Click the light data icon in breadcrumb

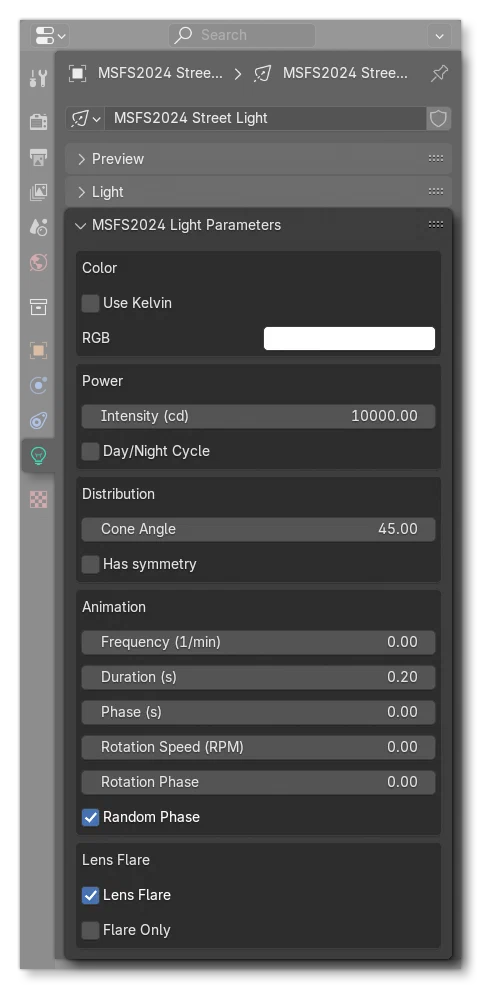(262, 73)
